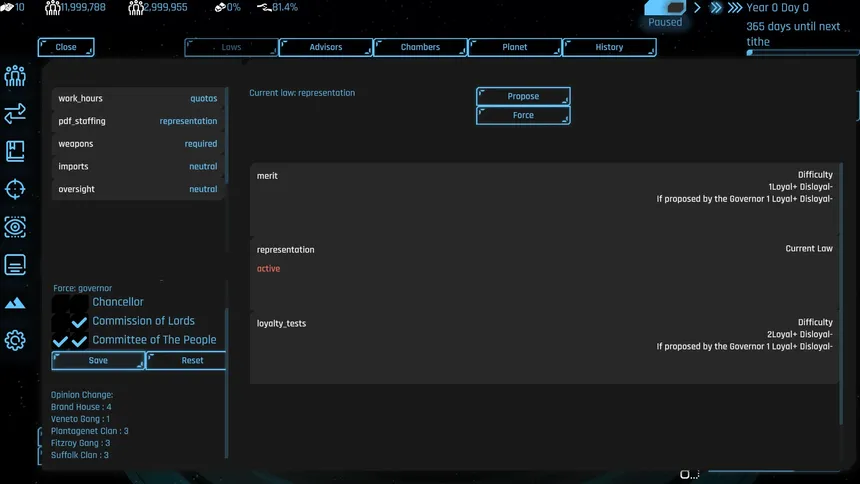
Task: Click the 'Force: governor' label
Action: coord(82,288)
